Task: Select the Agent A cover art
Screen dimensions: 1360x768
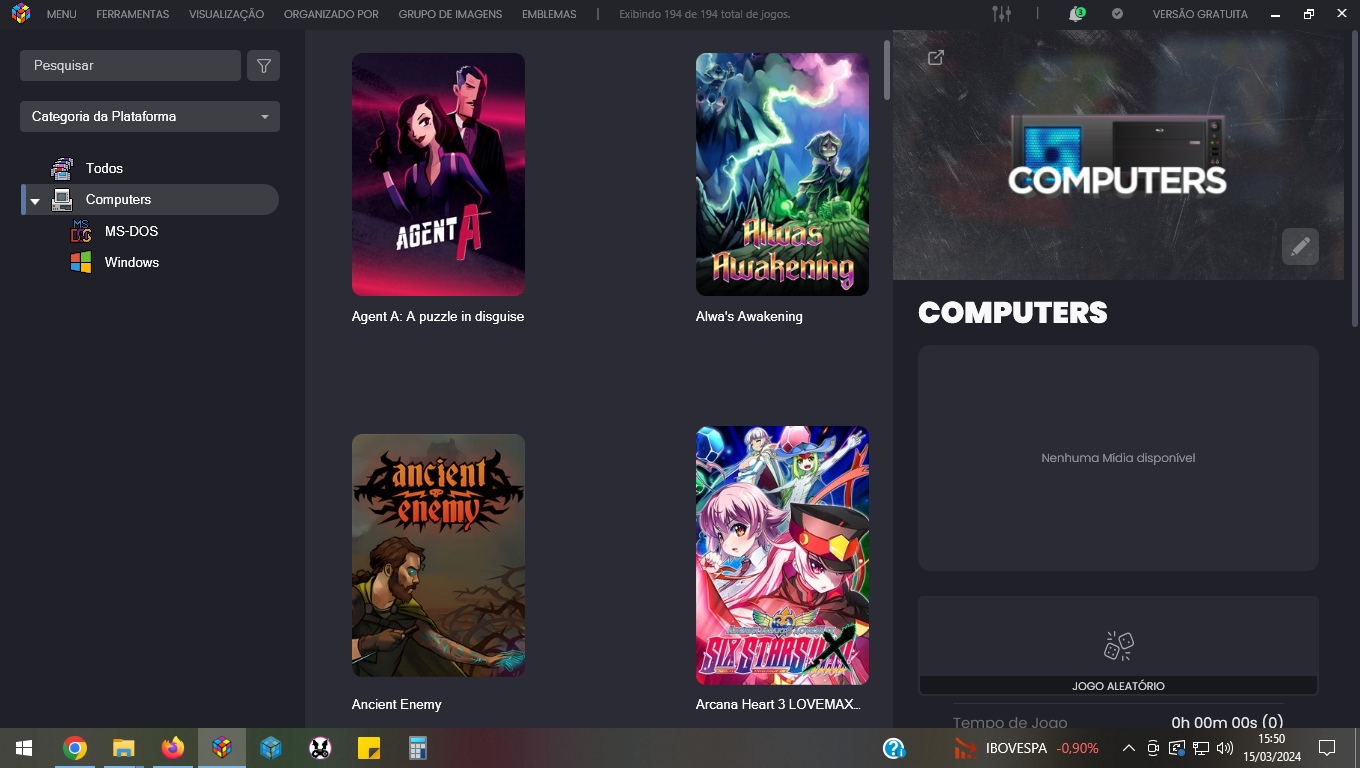Action: (438, 174)
